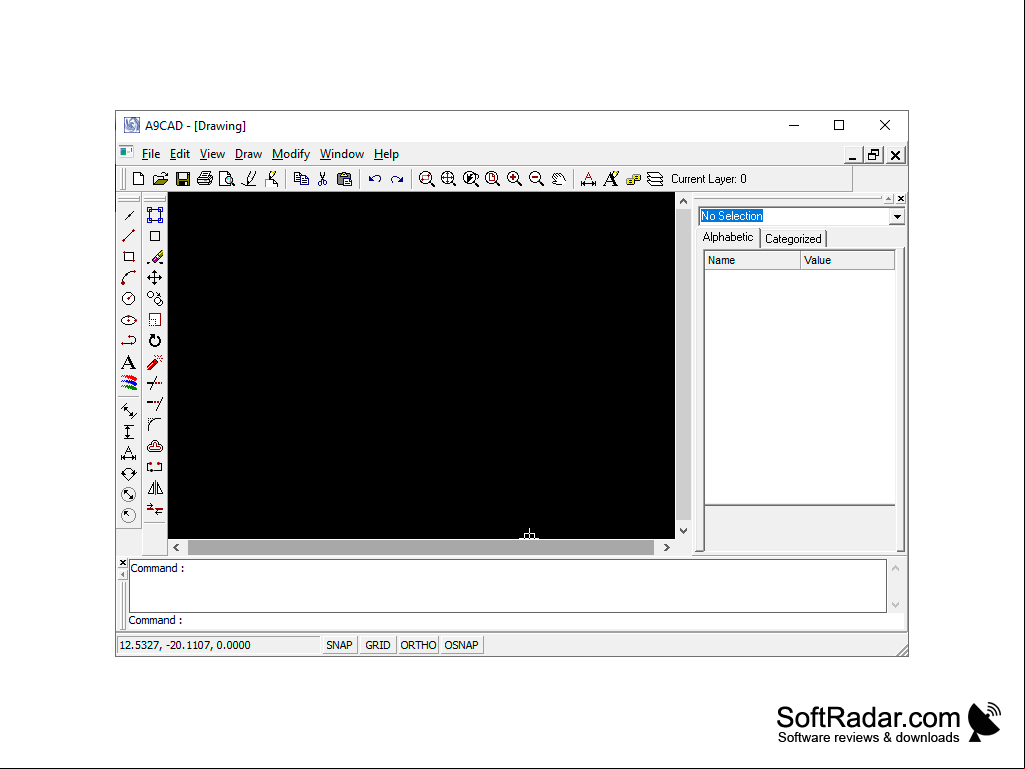Activate the Zoom Window tool
1025x769 pixels.
[x=426, y=179]
